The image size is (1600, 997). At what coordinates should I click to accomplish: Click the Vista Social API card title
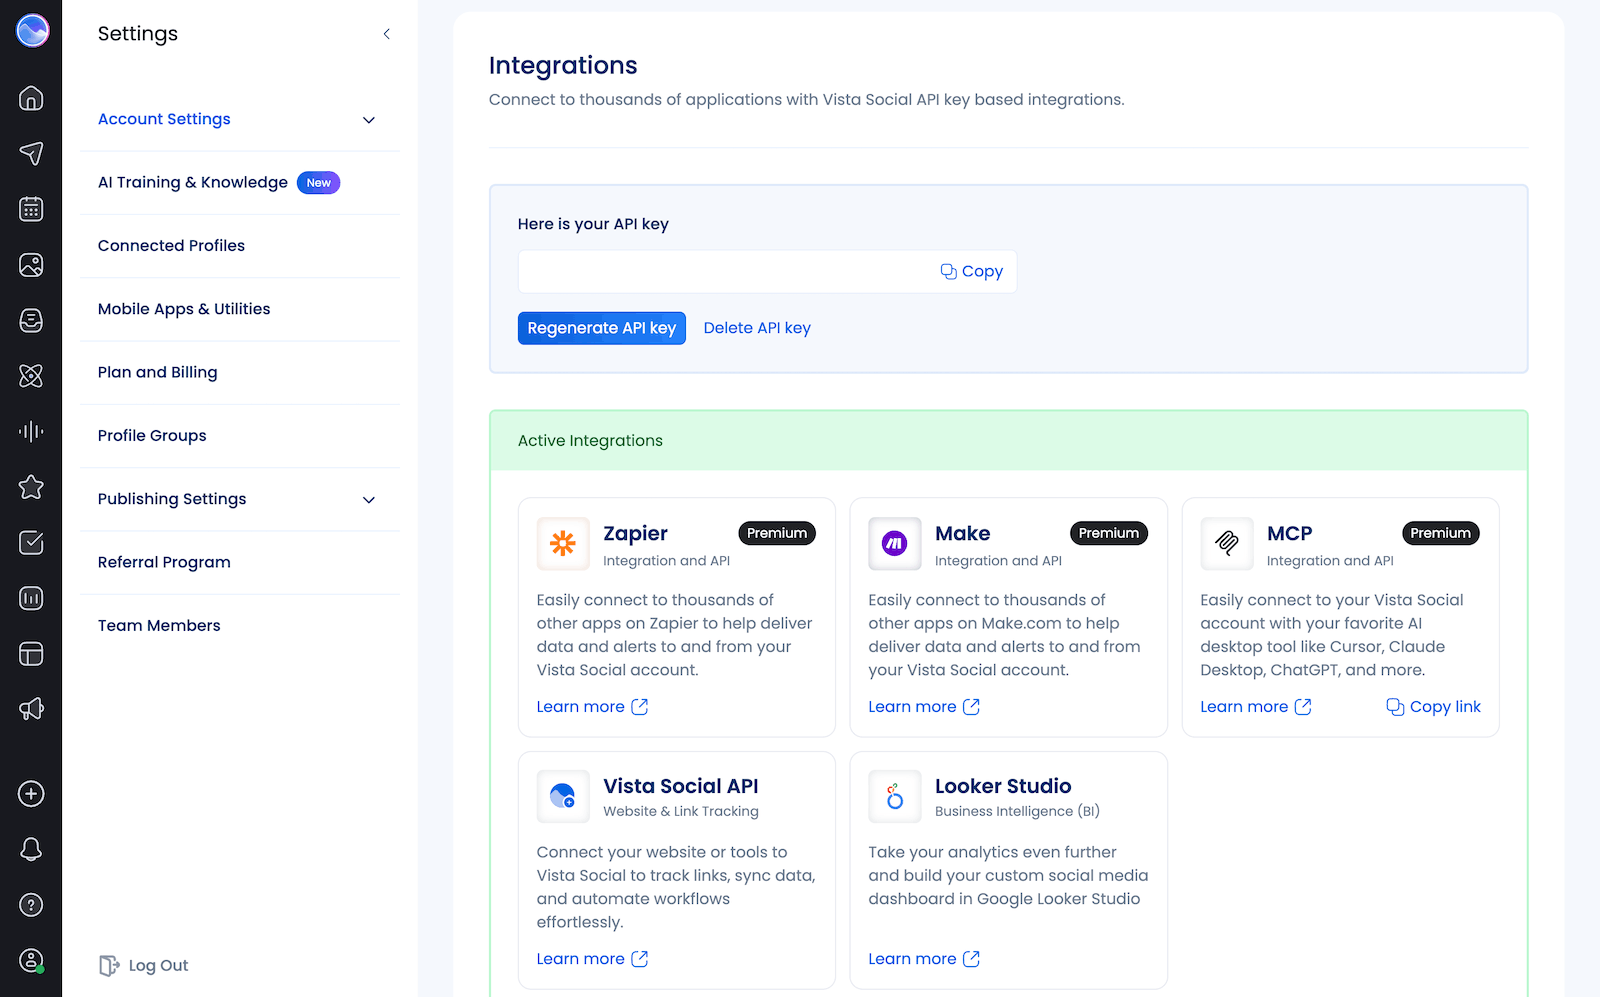681,787
